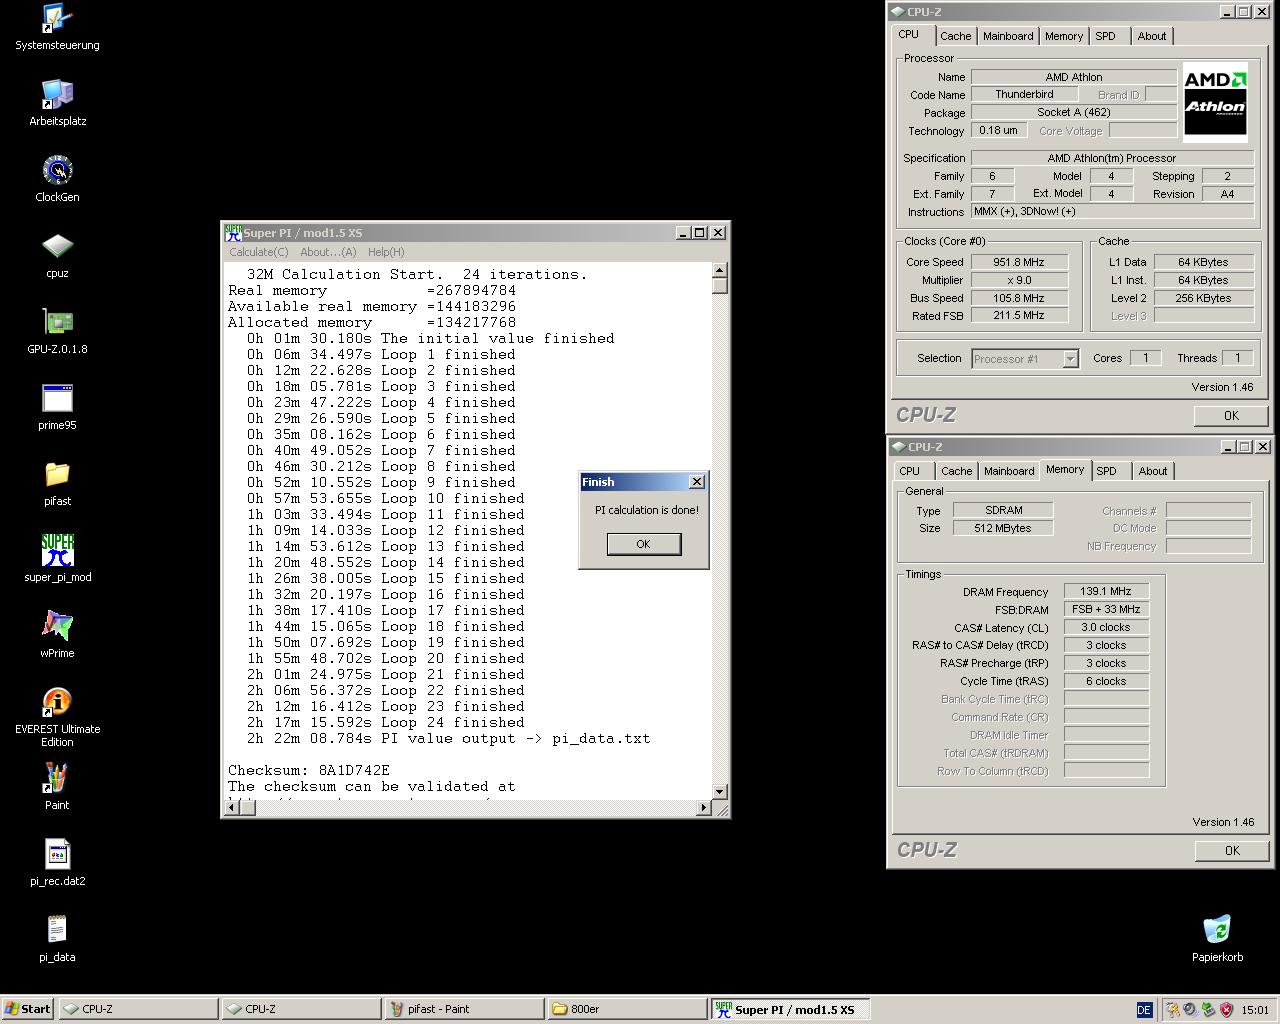Image resolution: width=1280 pixels, height=1024 pixels.
Task: Open the About...(A) menu in Super PI
Action: tap(328, 252)
